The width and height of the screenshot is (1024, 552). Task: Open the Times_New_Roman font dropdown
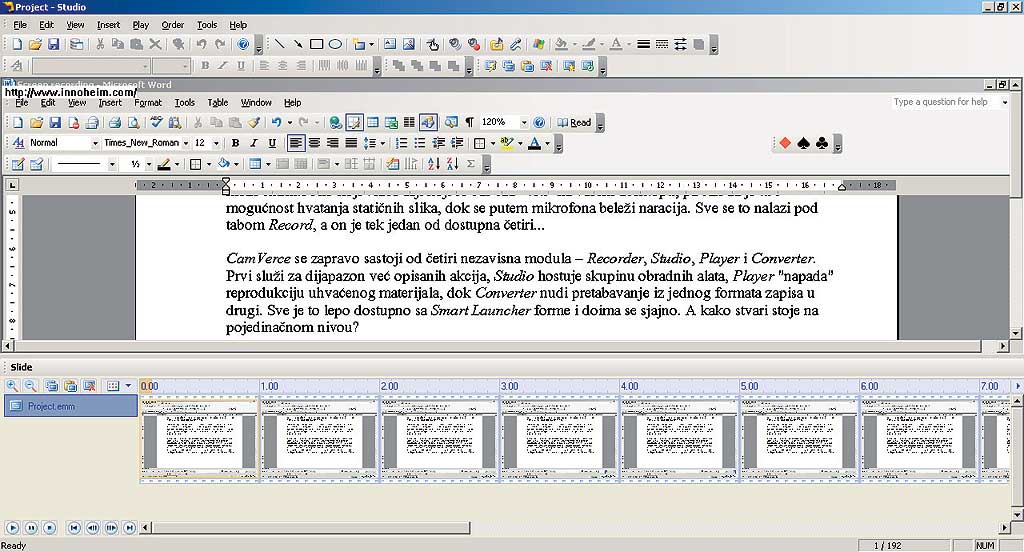click(185, 143)
